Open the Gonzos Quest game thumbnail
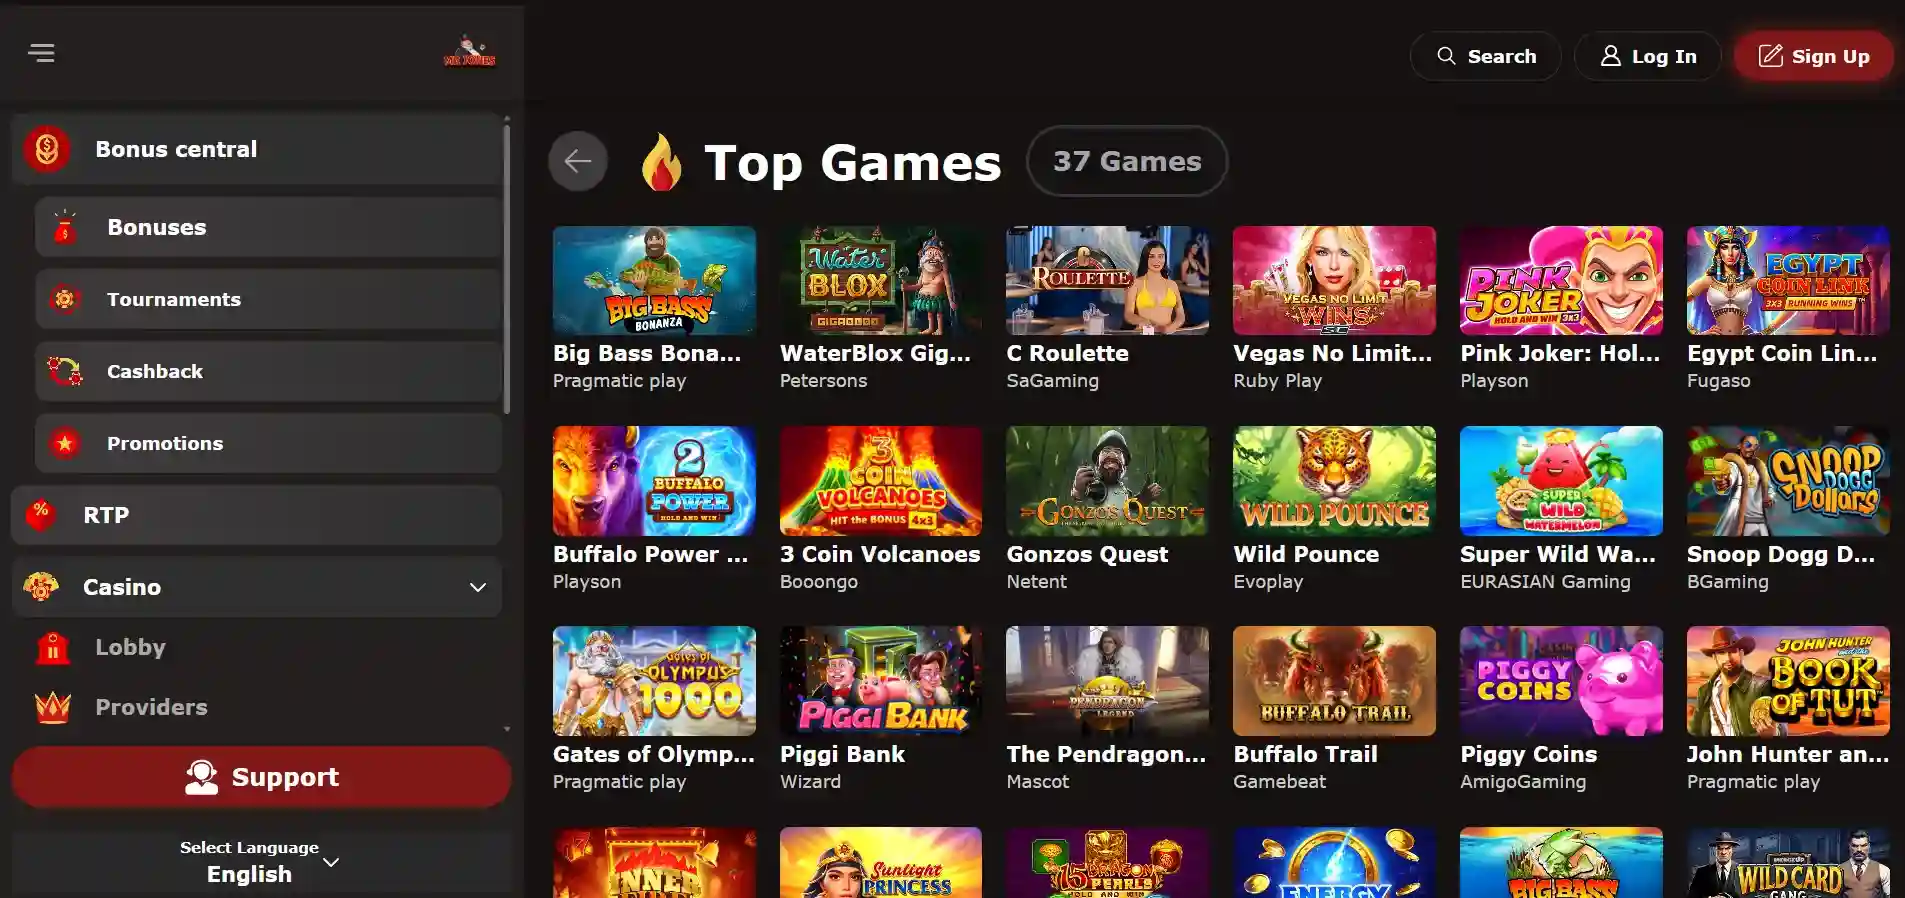The width and height of the screenshot is (1905, 898). coord(1107,481)
